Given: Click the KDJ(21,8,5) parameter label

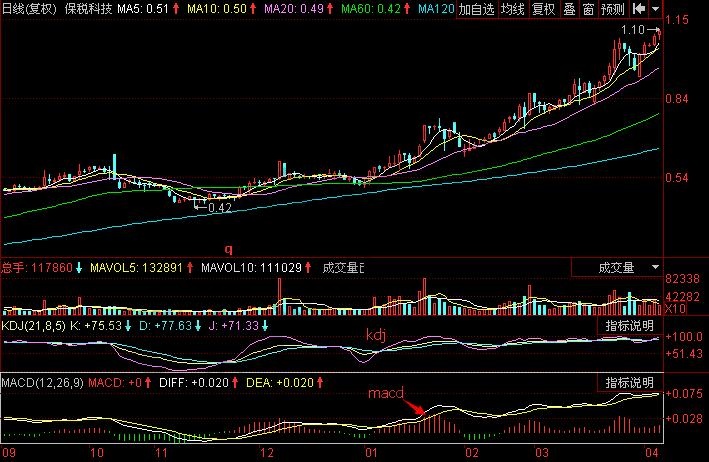Looking at the screenshot, I should (x=36, y=325).
